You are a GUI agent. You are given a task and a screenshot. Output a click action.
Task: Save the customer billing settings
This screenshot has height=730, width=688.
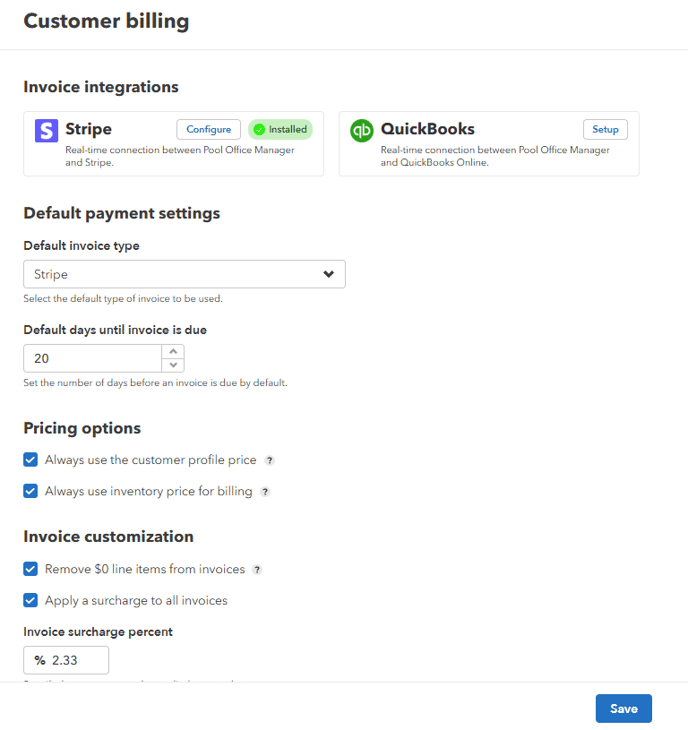tap(623, 708)
